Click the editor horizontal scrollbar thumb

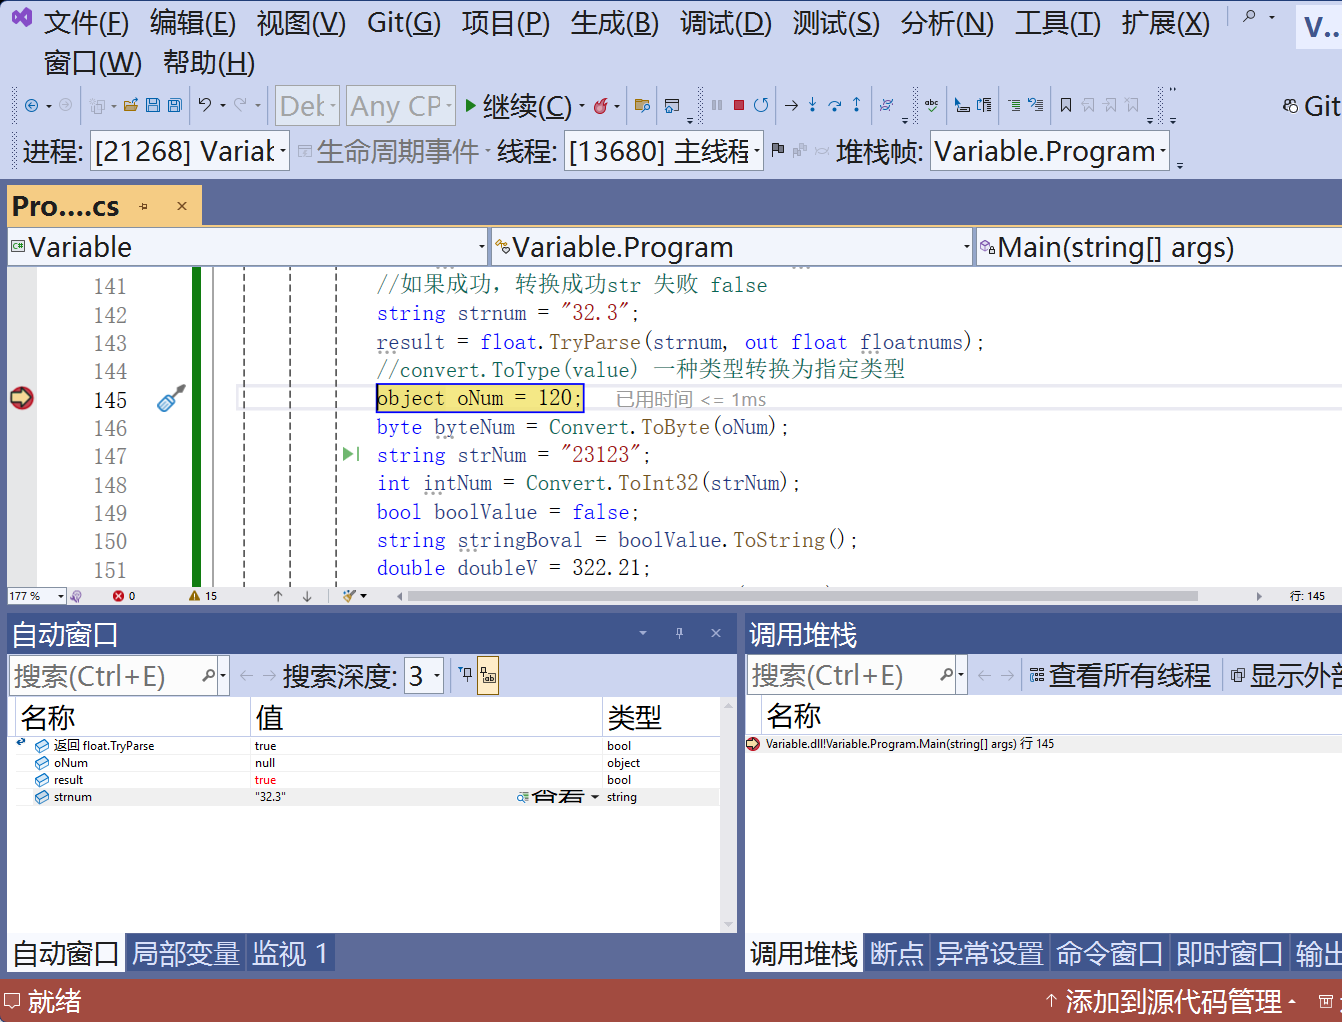point(802,596)
